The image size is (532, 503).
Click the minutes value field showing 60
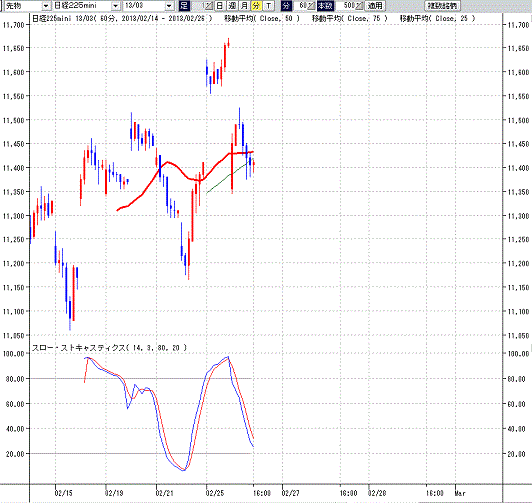click(x=300, y=5)
